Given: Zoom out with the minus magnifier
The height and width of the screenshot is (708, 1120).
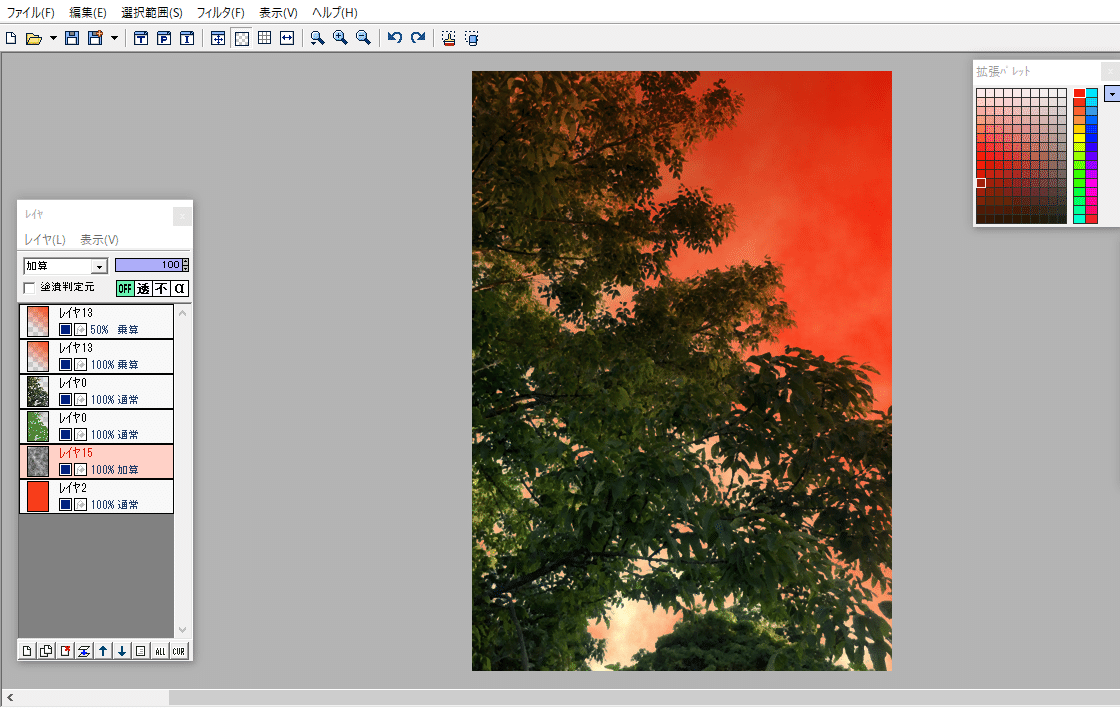Looking at the screenshot, I should [363, 38].
